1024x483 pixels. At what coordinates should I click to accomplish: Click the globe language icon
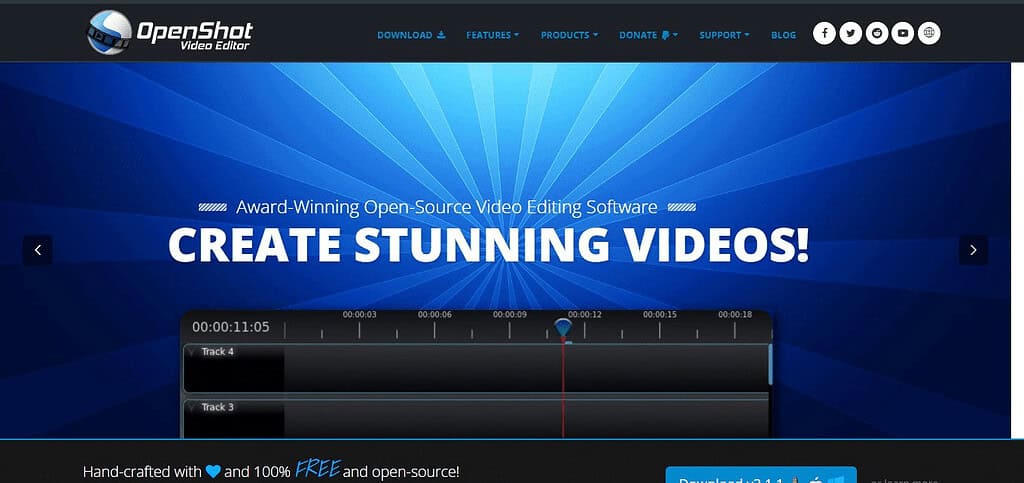[929, 33]
